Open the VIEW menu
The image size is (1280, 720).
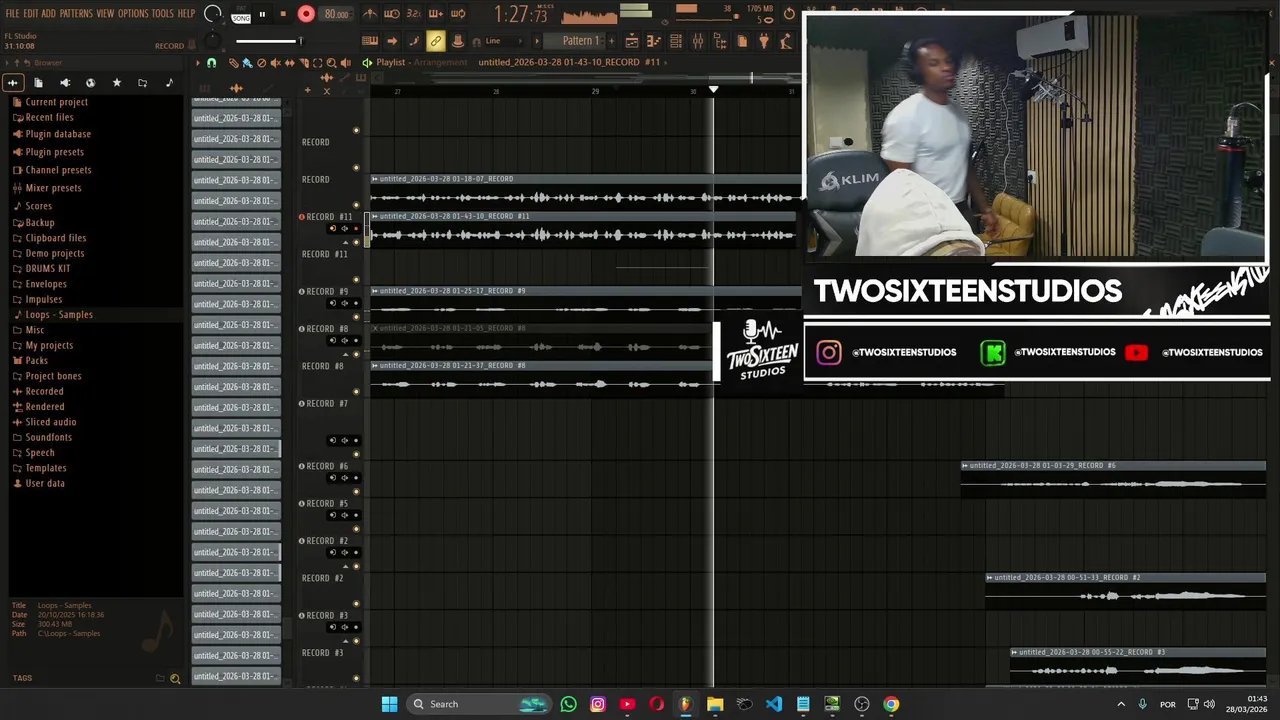pyautogui.click(x=105, y=13)
